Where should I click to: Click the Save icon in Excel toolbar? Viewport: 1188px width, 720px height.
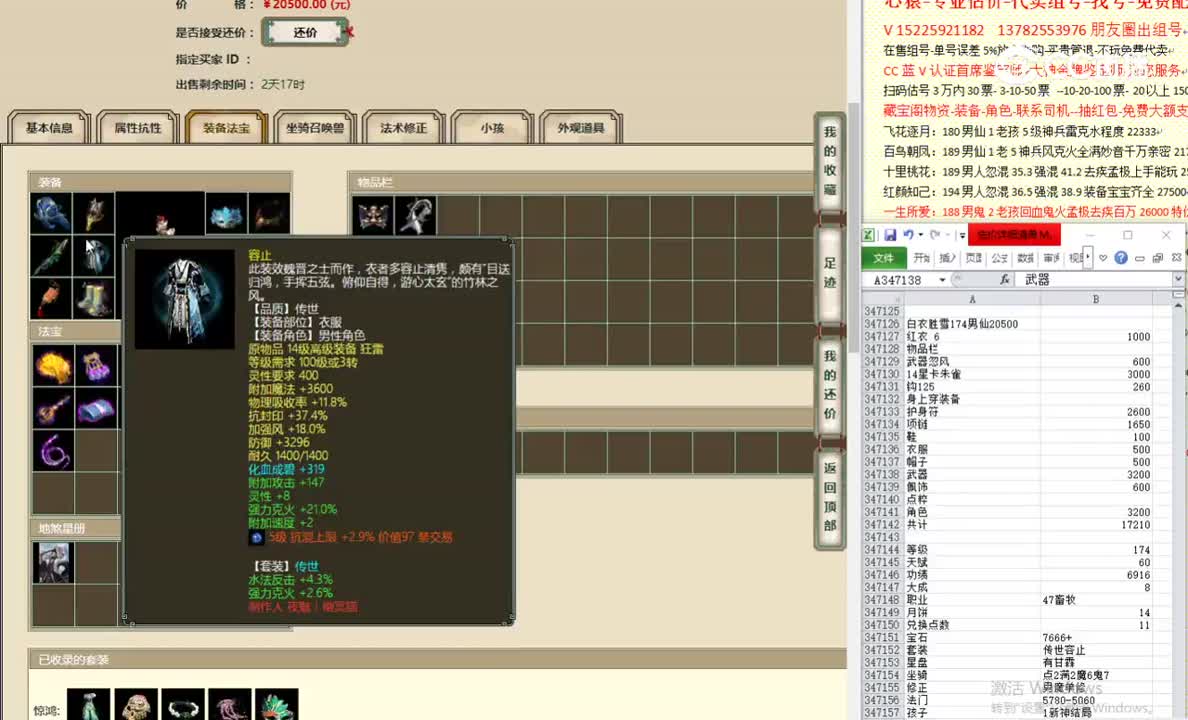click(891, 235)
